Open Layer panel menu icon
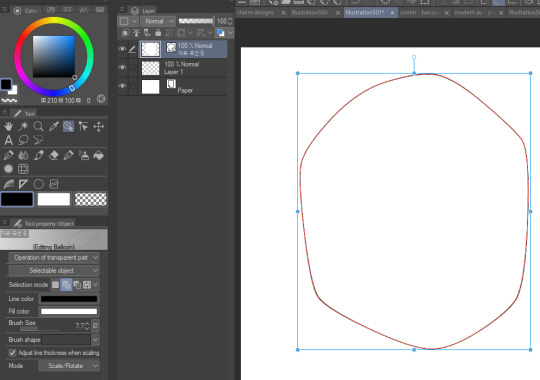The image size is (540, 380). click(122, 10)
